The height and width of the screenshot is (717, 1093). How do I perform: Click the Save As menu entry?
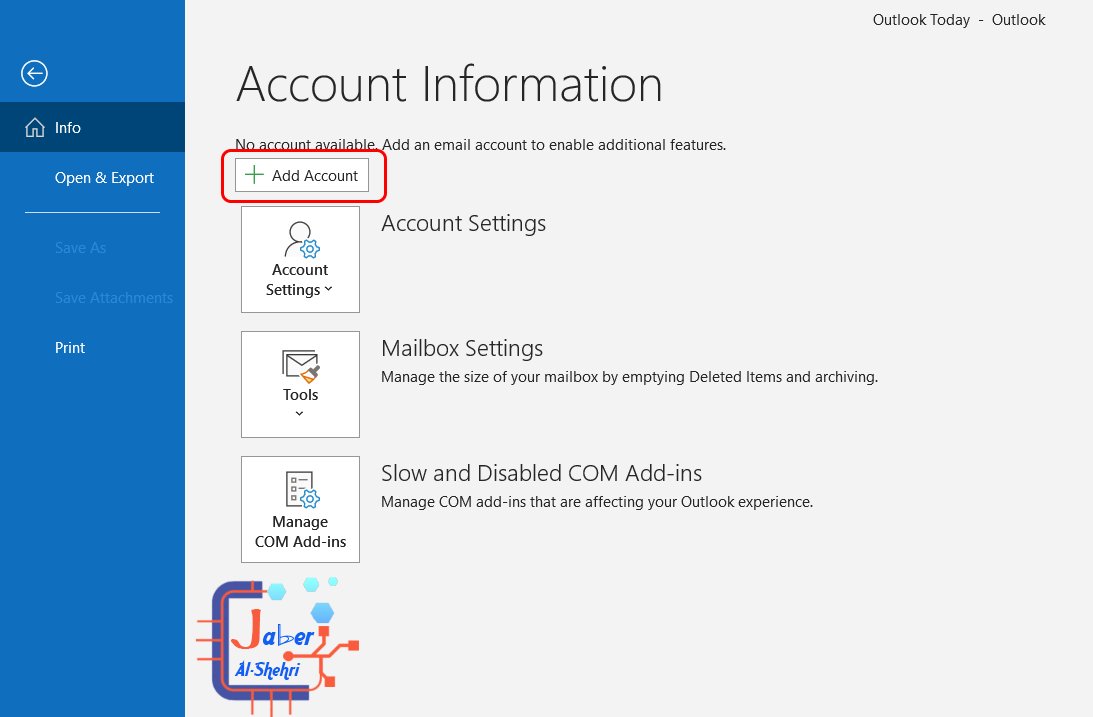[92, 247]
